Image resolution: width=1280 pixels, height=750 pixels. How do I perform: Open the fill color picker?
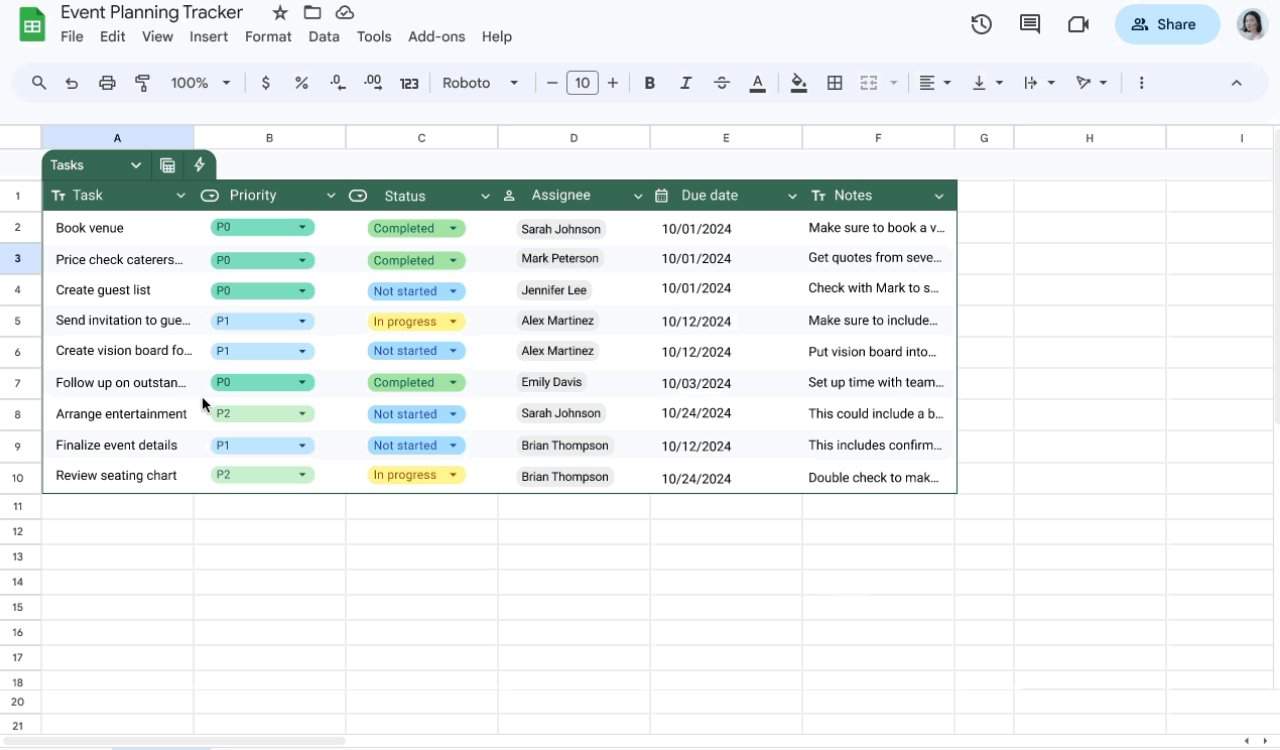pyautogui.click(x=798, y=83)
